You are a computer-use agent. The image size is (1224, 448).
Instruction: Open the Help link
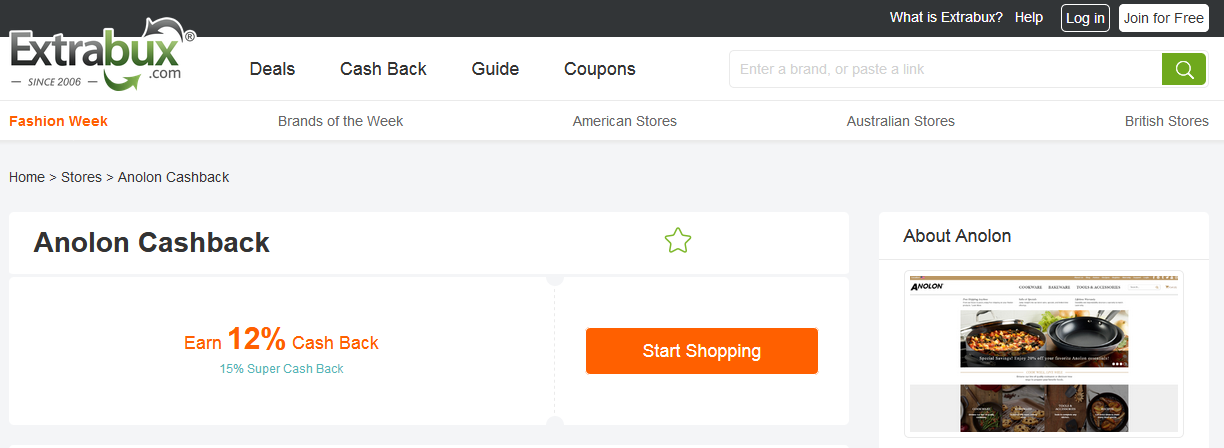[1029, 18]
